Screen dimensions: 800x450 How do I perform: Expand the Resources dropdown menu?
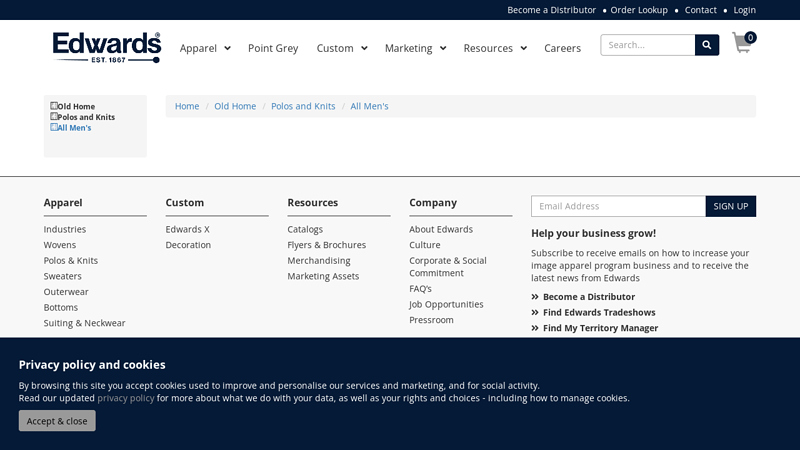(x=495, y=48)
